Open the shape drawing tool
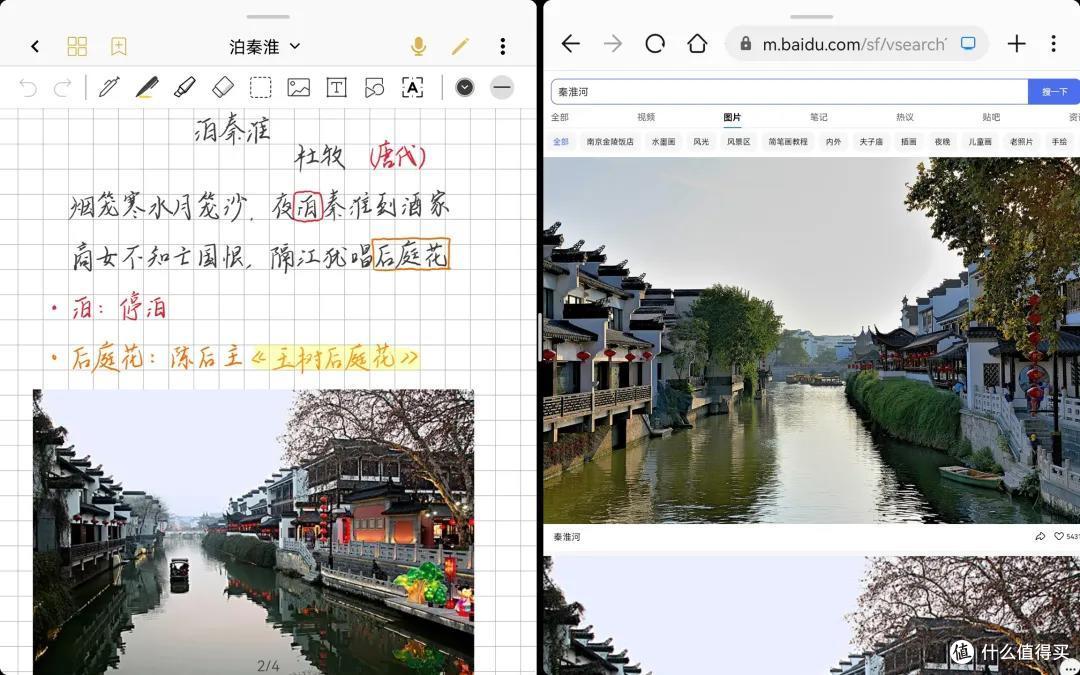Viewport: 1080px width, 675px height. point(374,87)
